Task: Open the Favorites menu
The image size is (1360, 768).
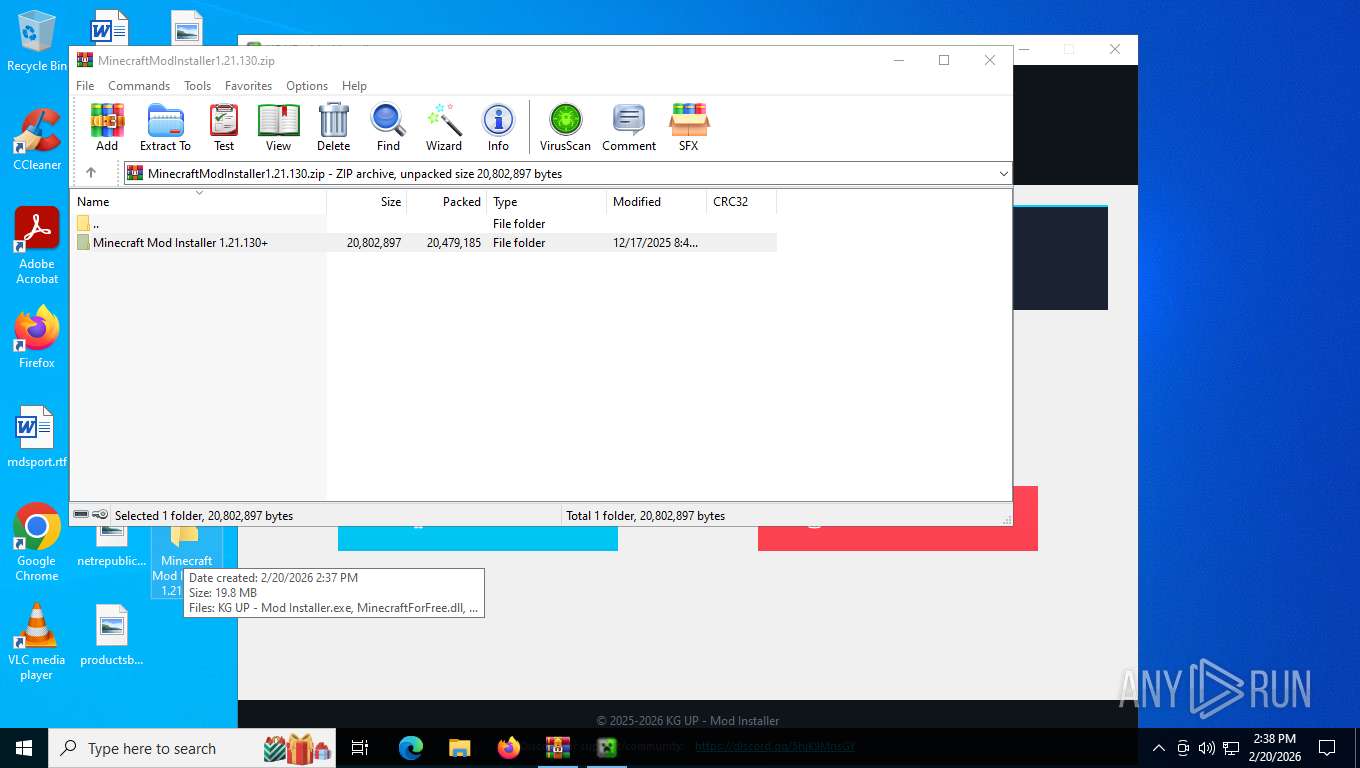Action: pos(248,86)
